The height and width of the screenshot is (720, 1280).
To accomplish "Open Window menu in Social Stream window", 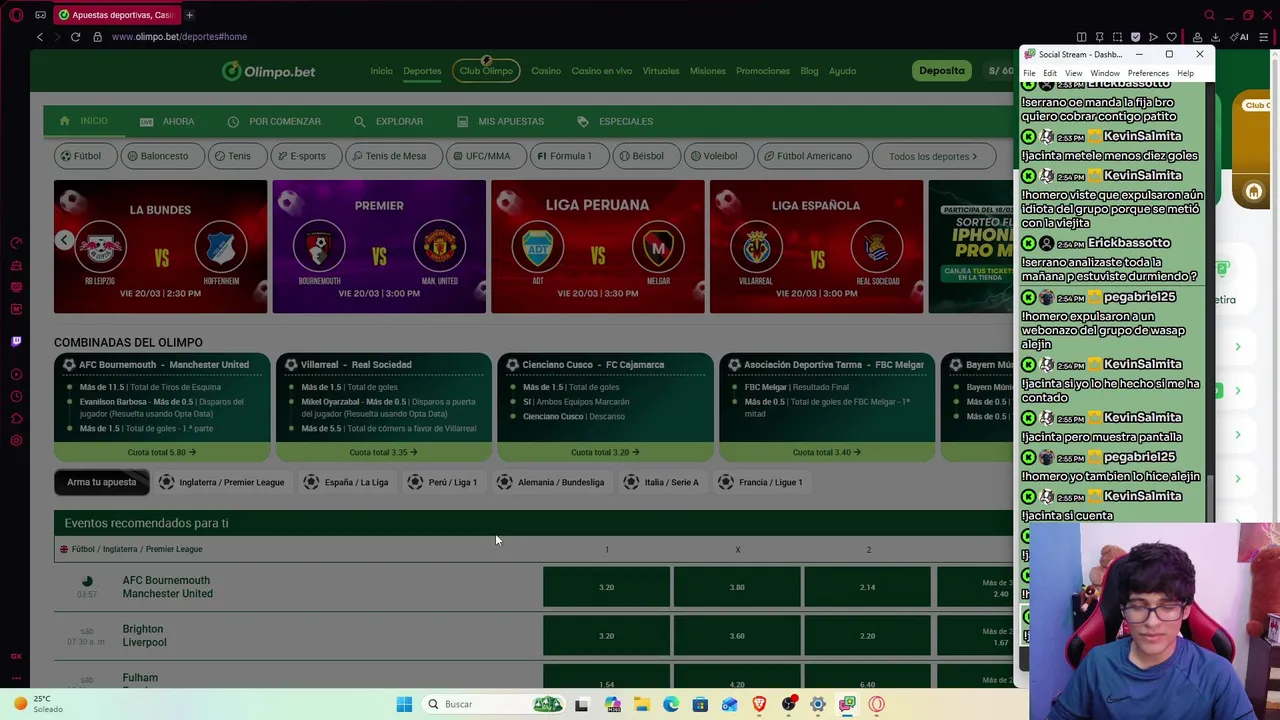I will [x=1105, y=73].
